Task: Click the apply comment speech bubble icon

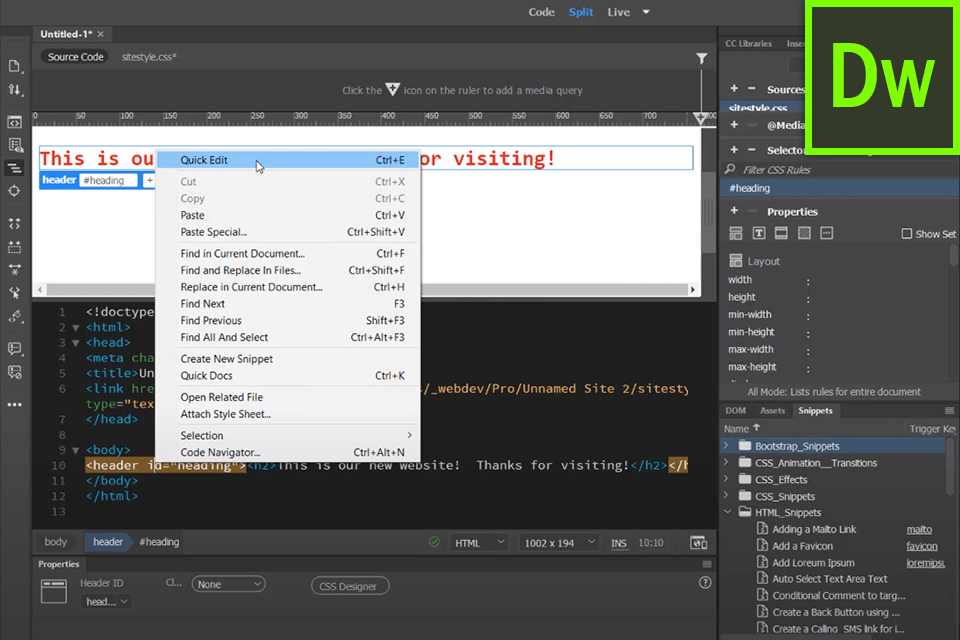Action: tap(14, 348)
